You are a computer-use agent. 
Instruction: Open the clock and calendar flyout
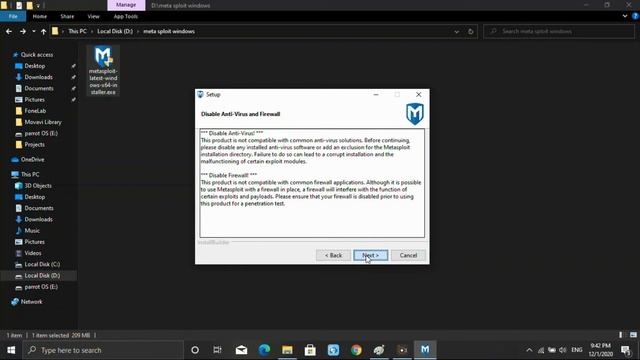600,350
